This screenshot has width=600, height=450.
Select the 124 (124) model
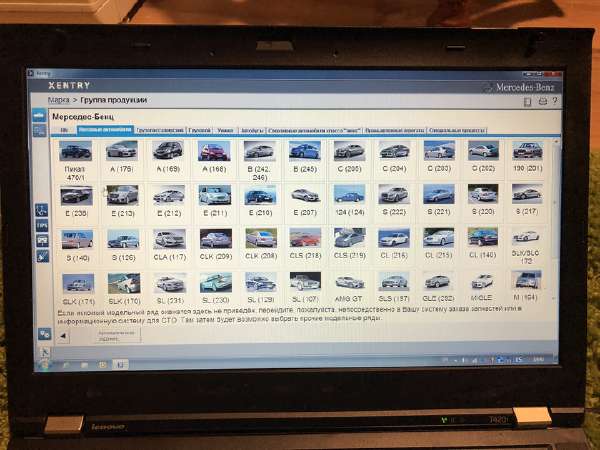(x=349, y=200)
